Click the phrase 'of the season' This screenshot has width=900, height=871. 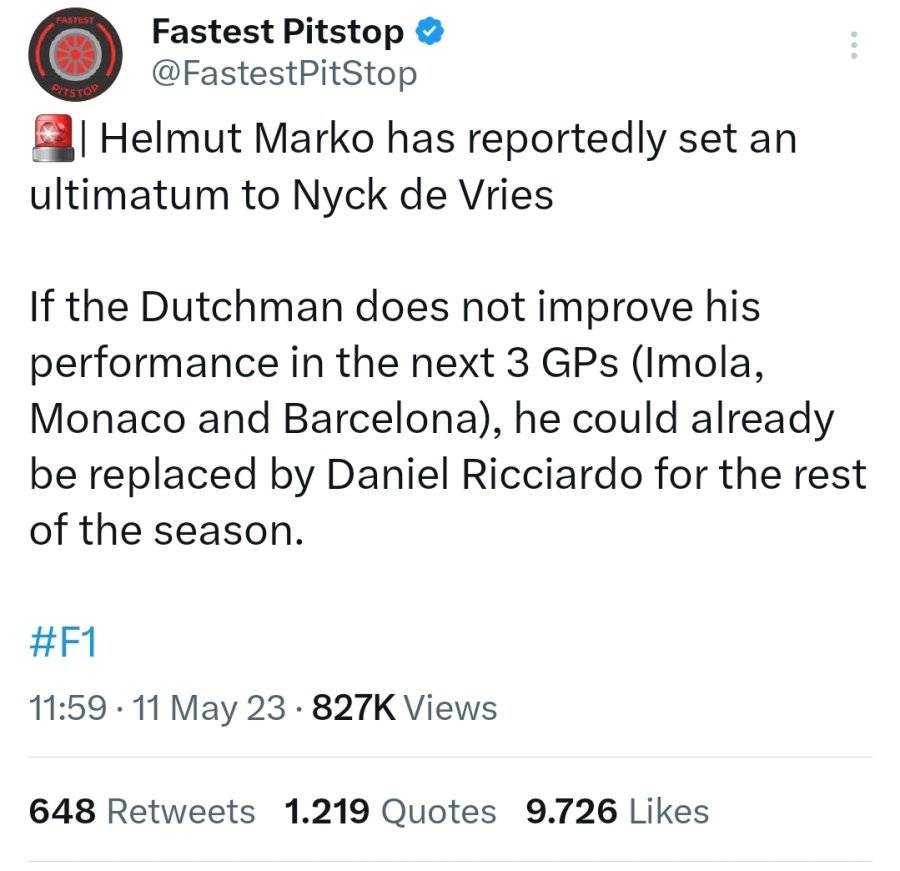(166, 530)
